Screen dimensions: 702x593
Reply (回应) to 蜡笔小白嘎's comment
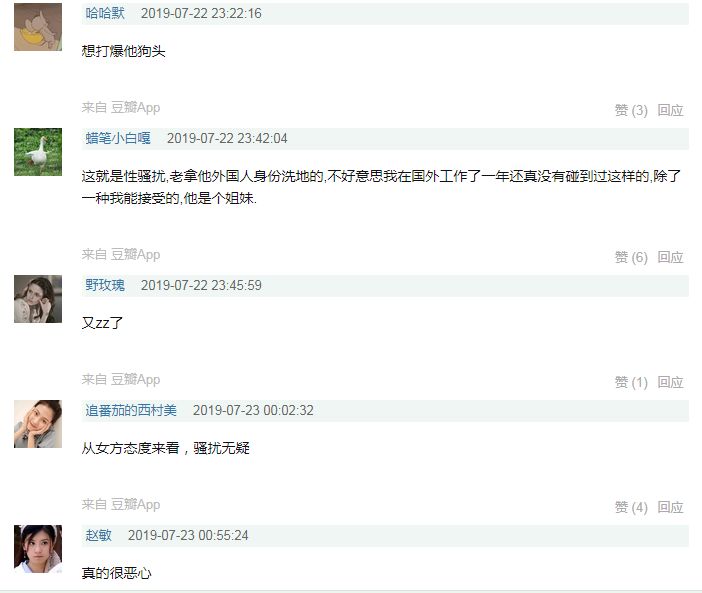670,257
